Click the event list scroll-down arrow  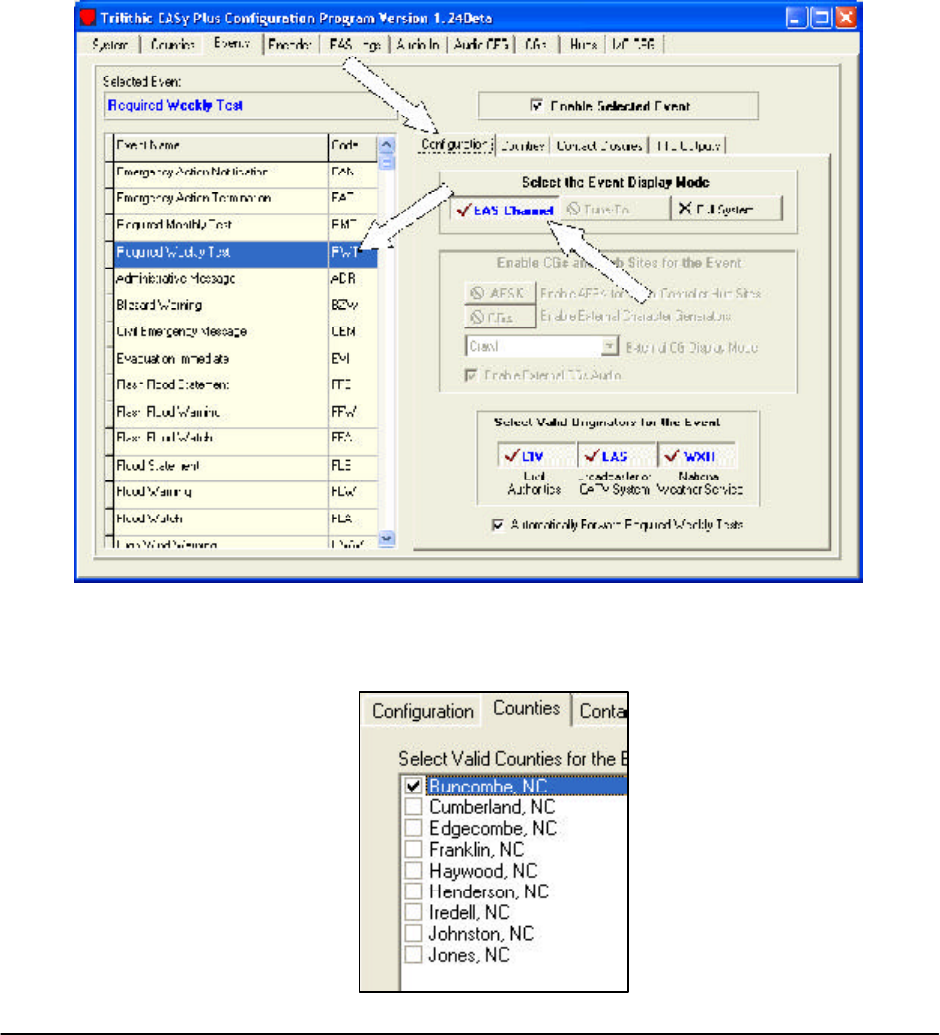387,539
